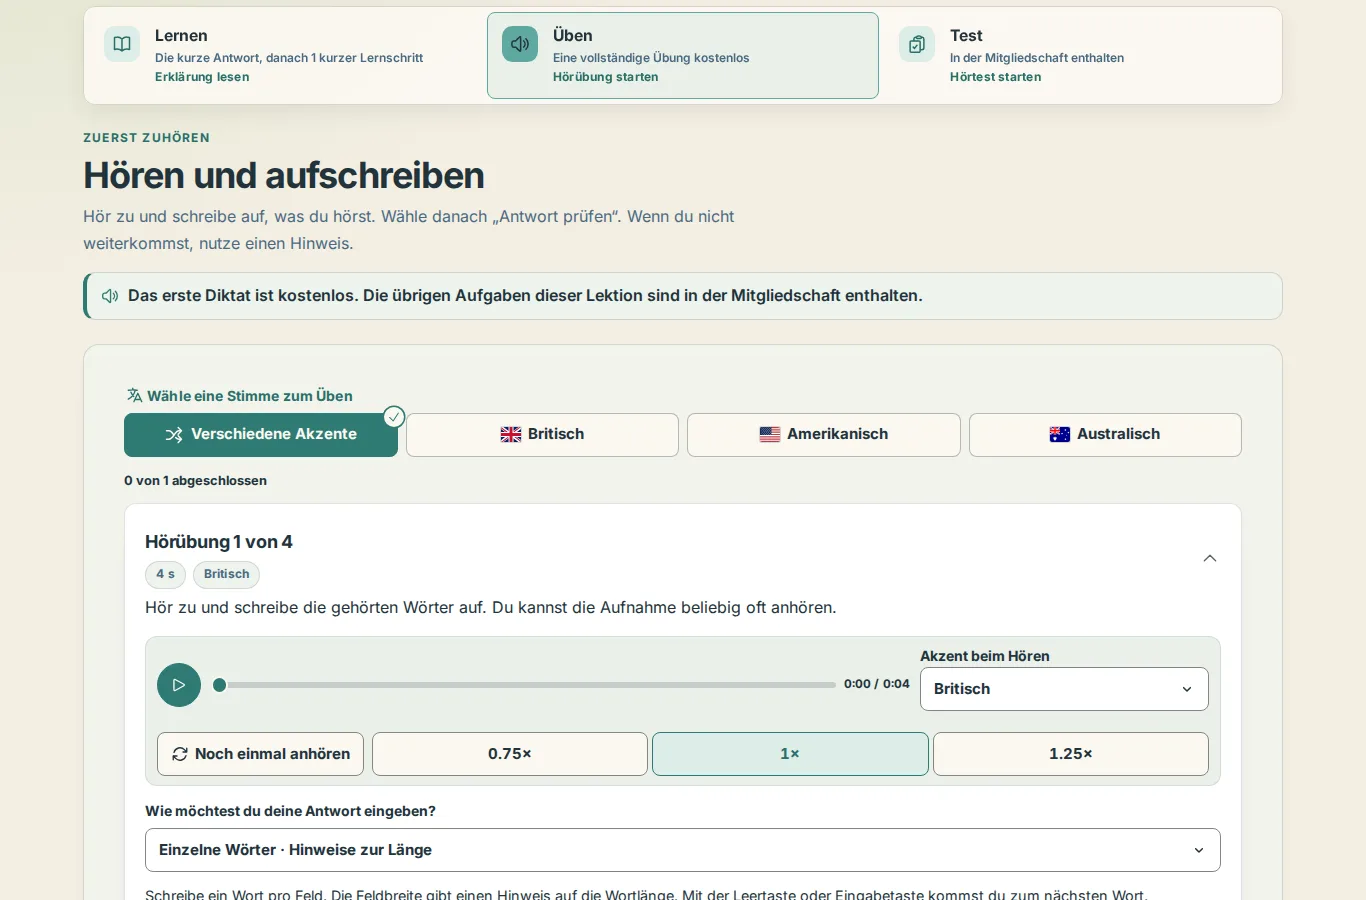Choose the Australisch voice option

coord(1105,435)
